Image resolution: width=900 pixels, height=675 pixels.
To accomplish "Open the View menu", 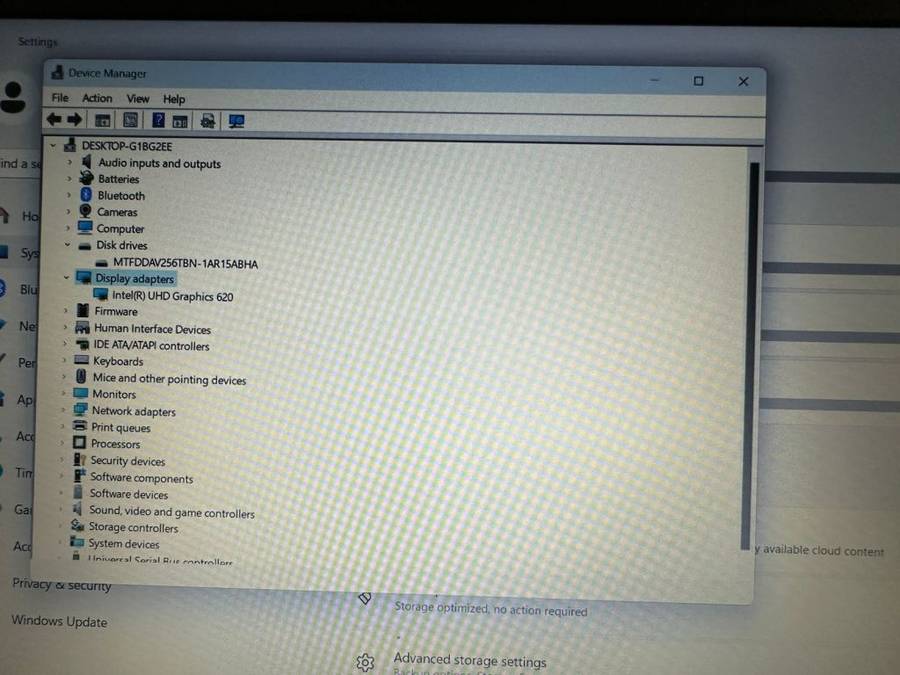I will tap(137, 98).
